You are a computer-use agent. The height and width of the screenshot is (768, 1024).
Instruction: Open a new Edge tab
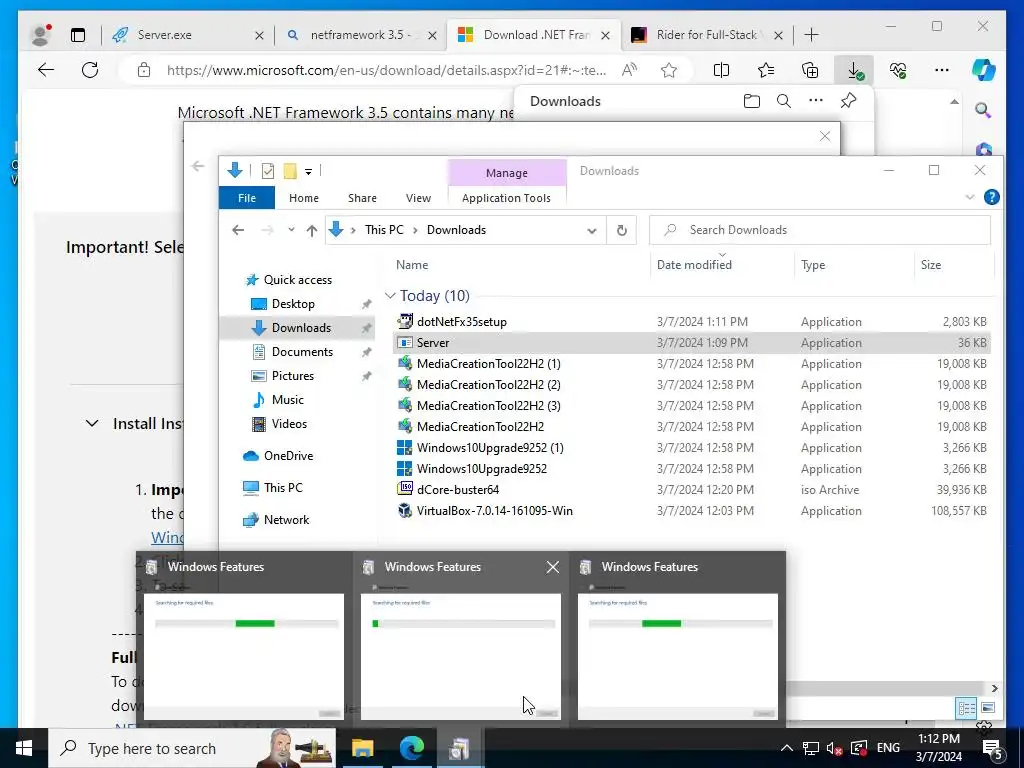click(812, 35)
